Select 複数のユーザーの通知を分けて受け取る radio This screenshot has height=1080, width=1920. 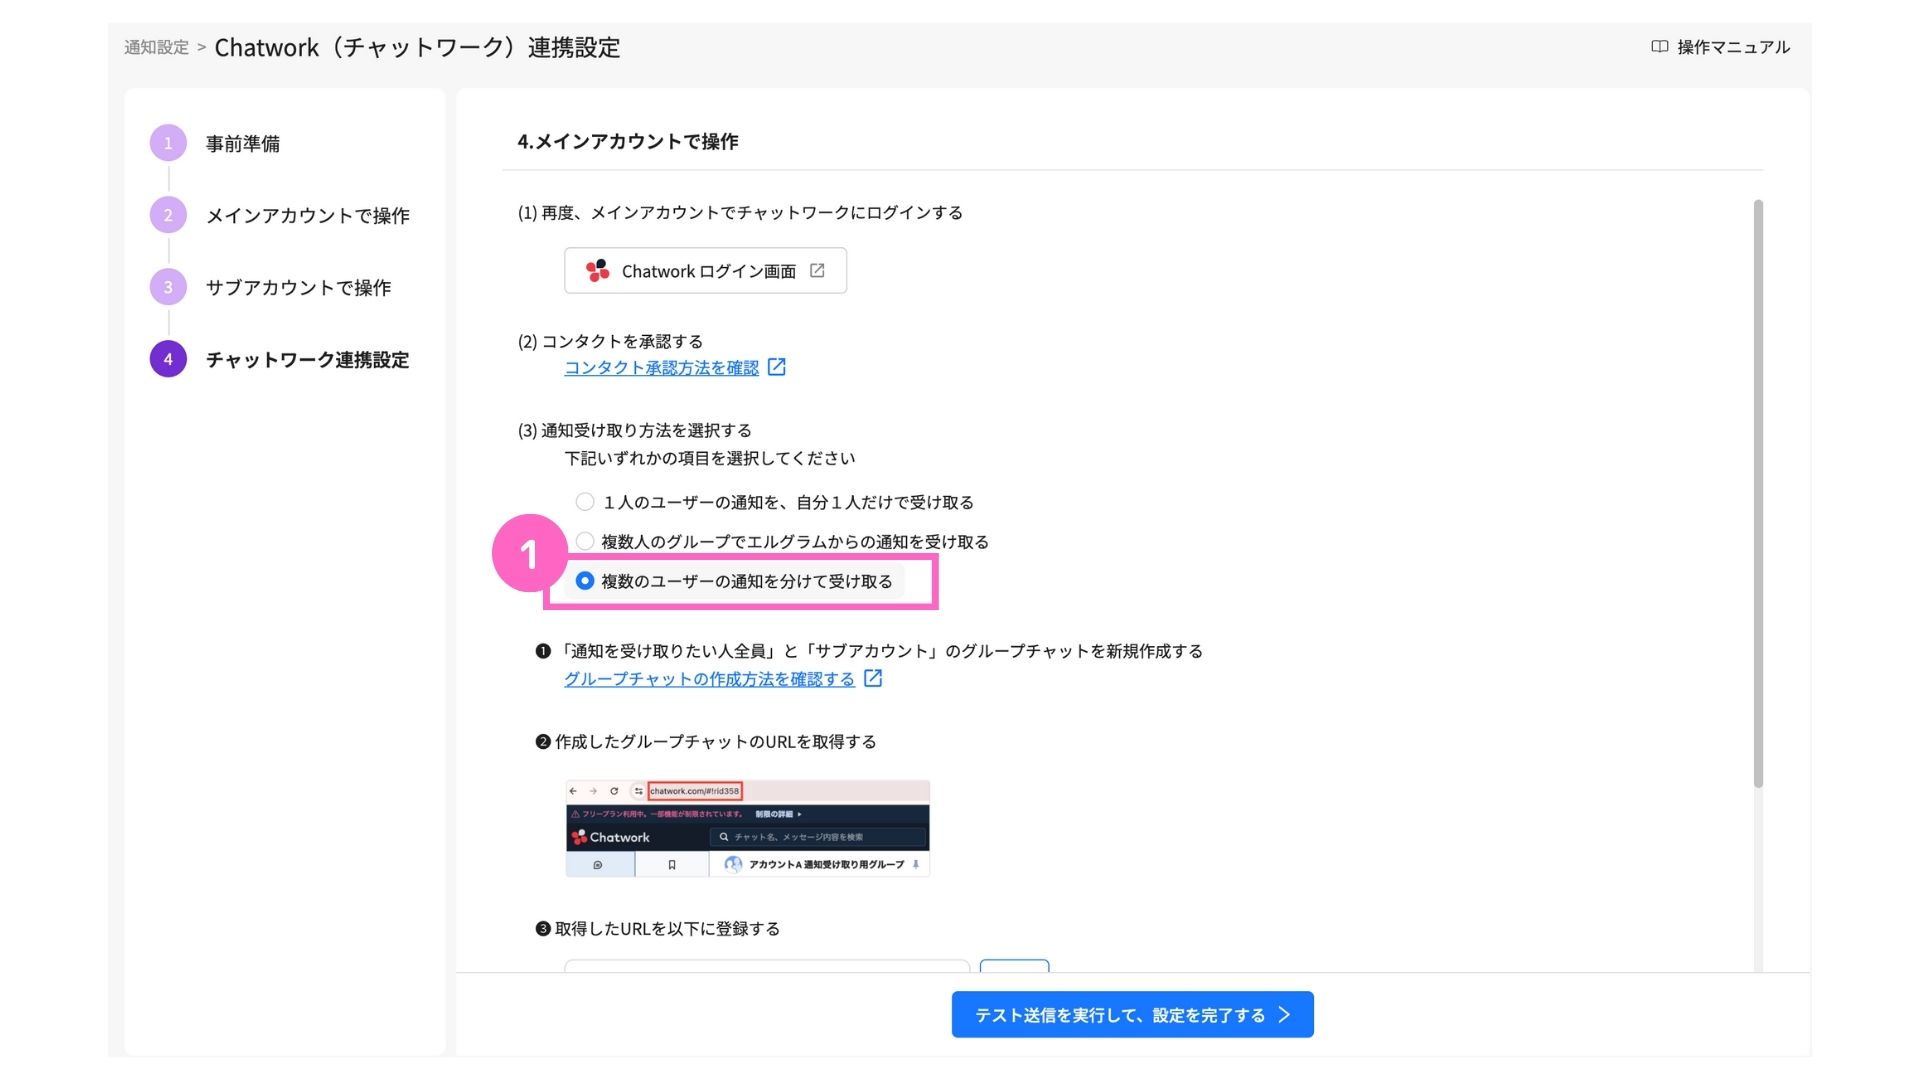(x=585, y=581)
